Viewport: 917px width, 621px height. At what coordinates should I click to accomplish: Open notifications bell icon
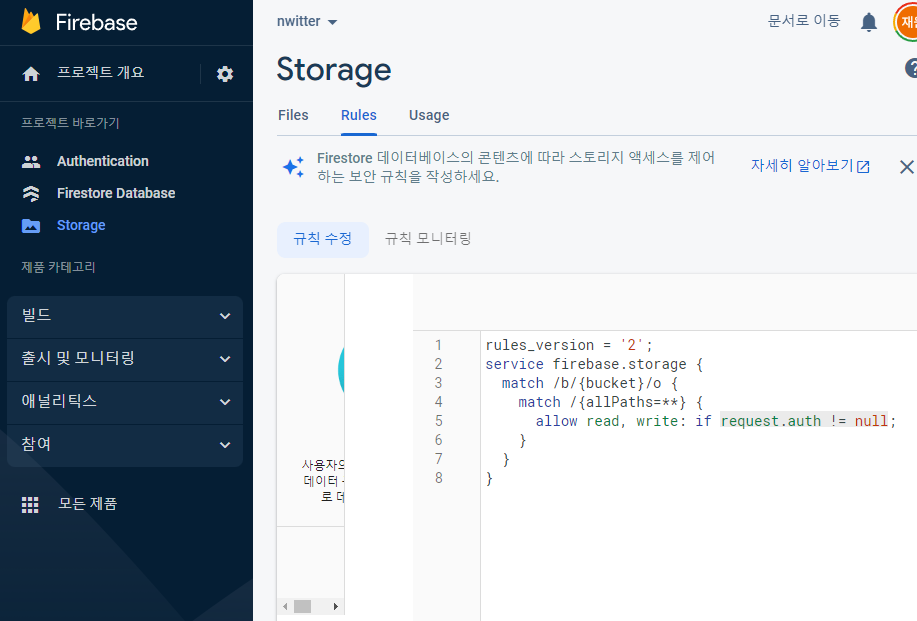pos(868,22)
